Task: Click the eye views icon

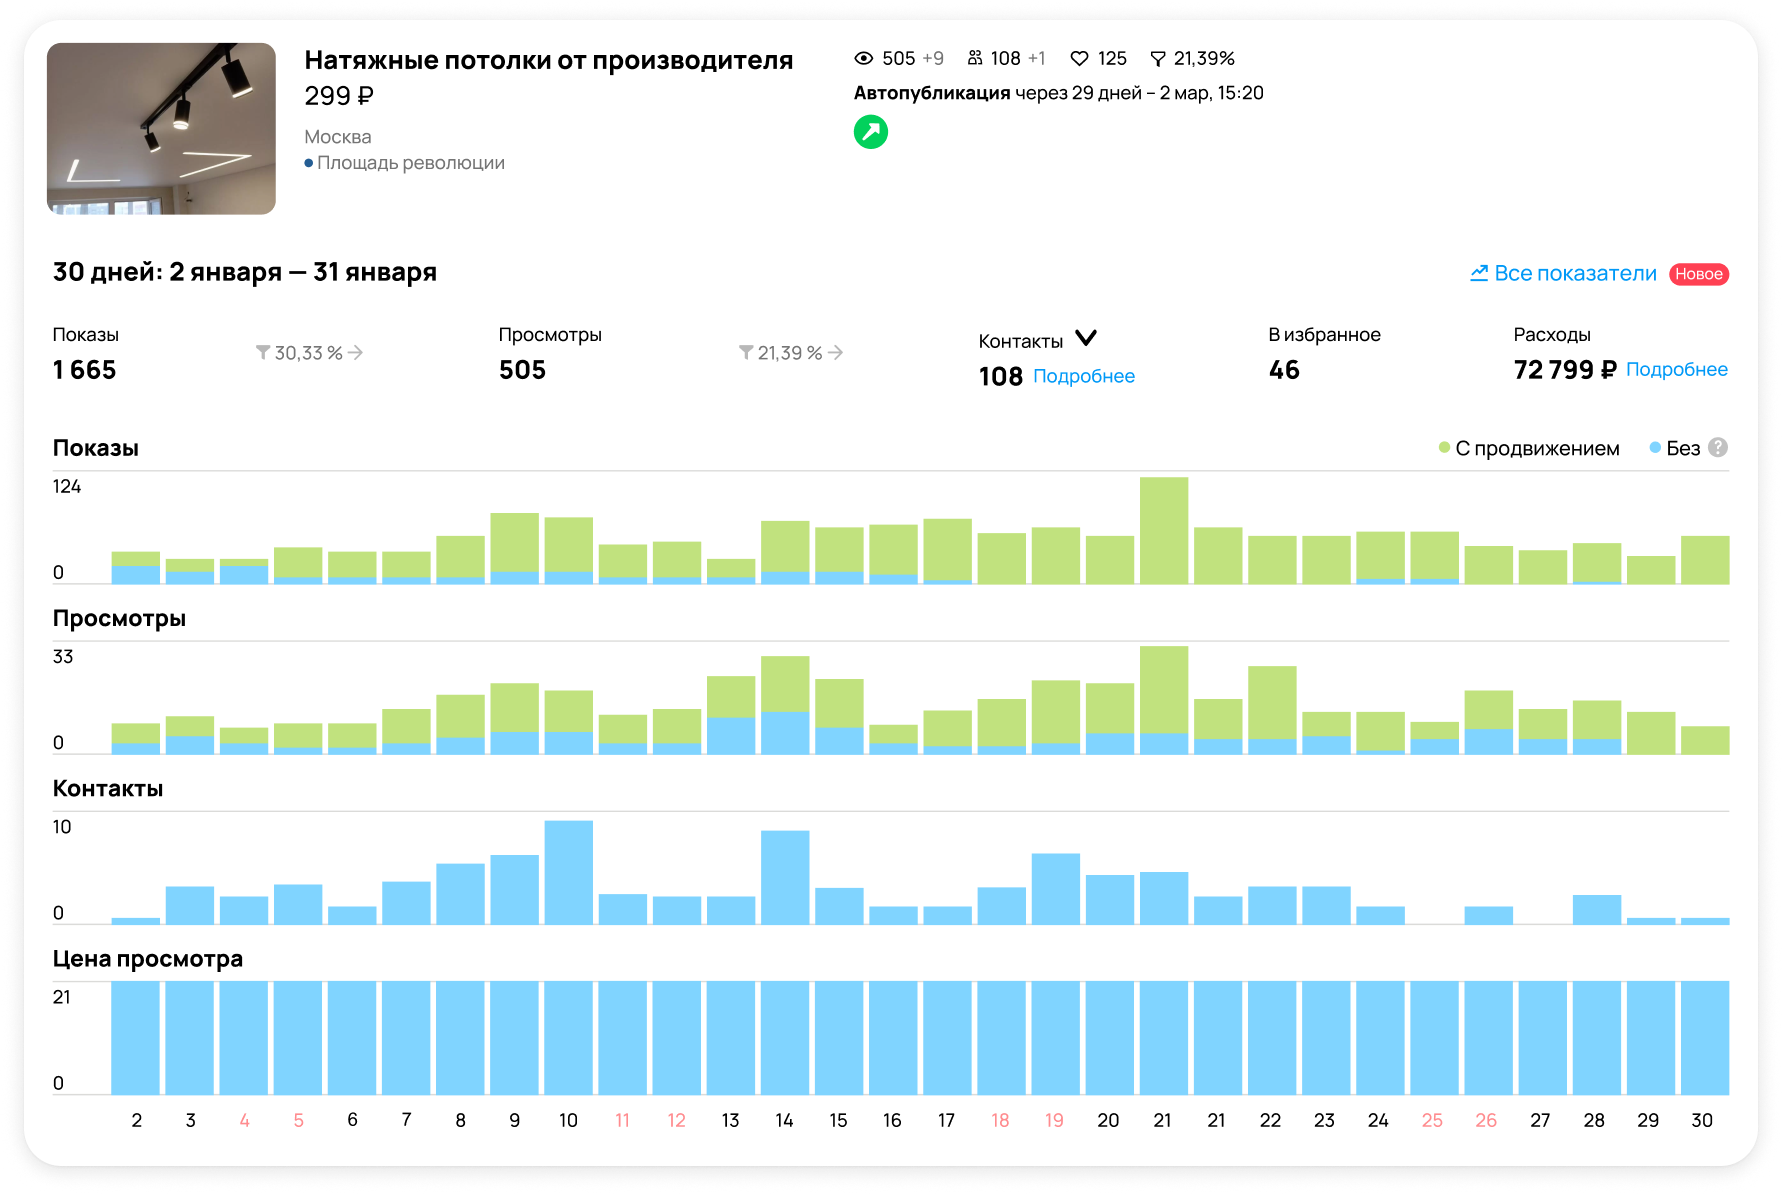Action: (864, 59)
